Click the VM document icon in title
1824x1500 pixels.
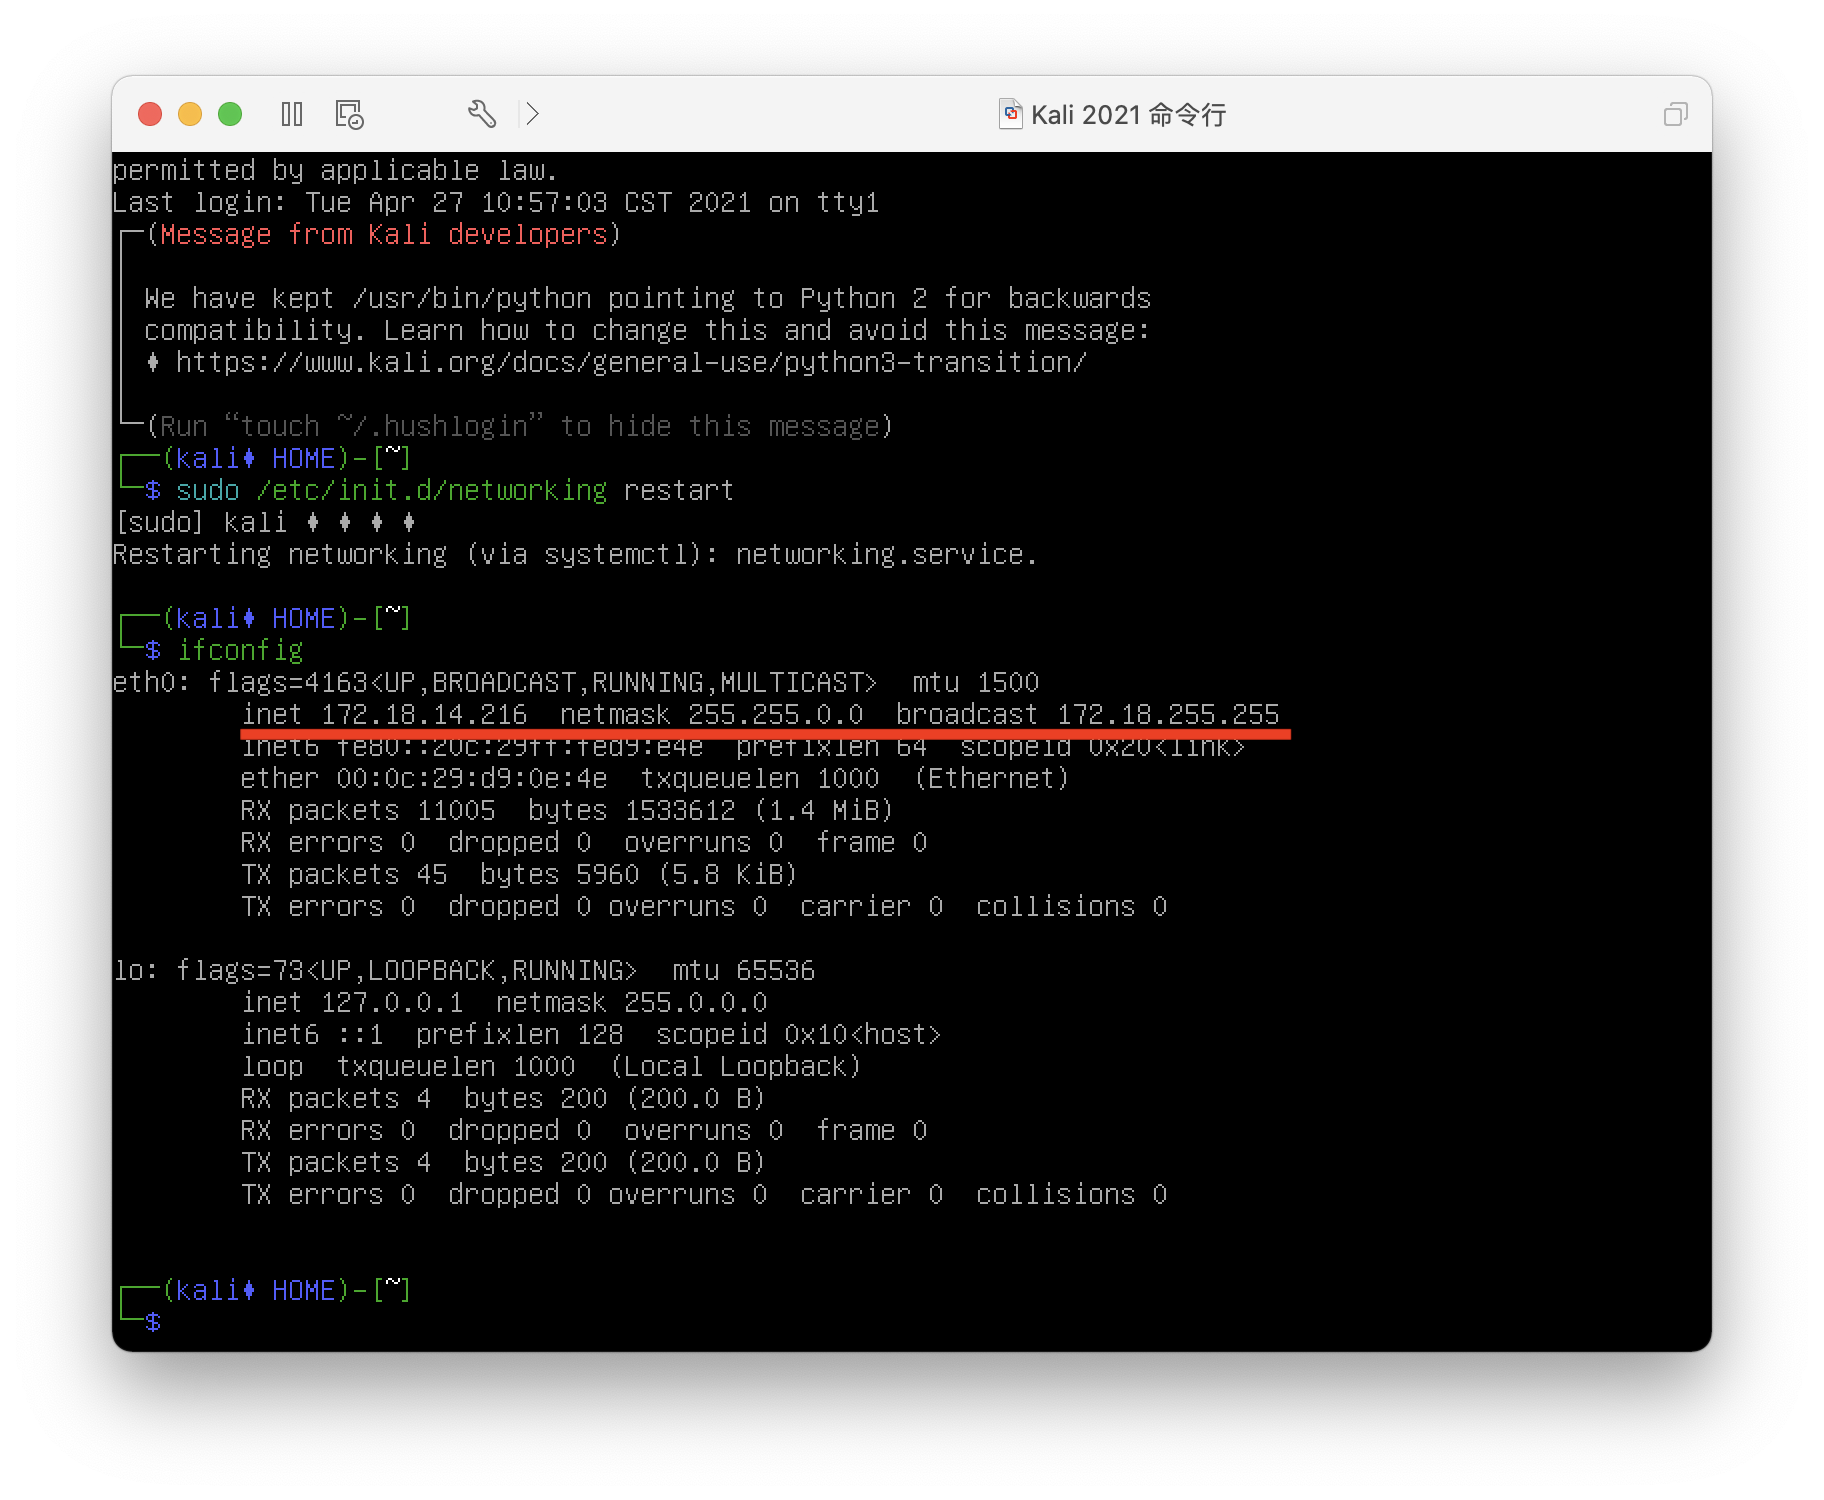[1011, 114]
